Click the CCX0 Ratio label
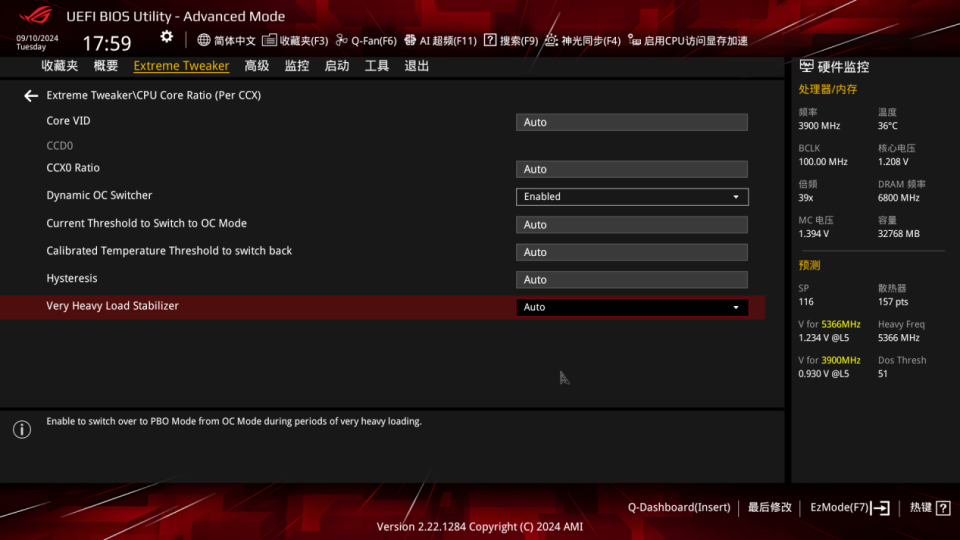 click(x=73, y=168)
